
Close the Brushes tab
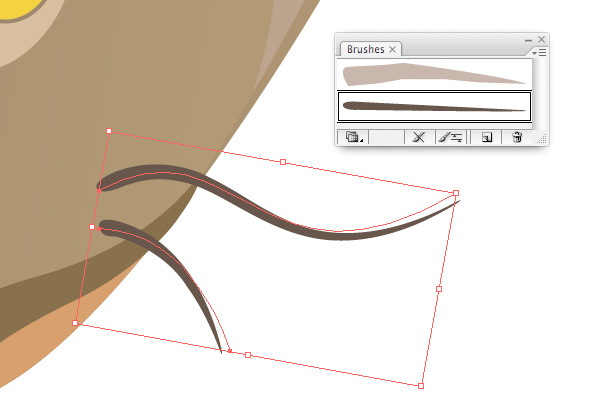(x=392, y=49)
